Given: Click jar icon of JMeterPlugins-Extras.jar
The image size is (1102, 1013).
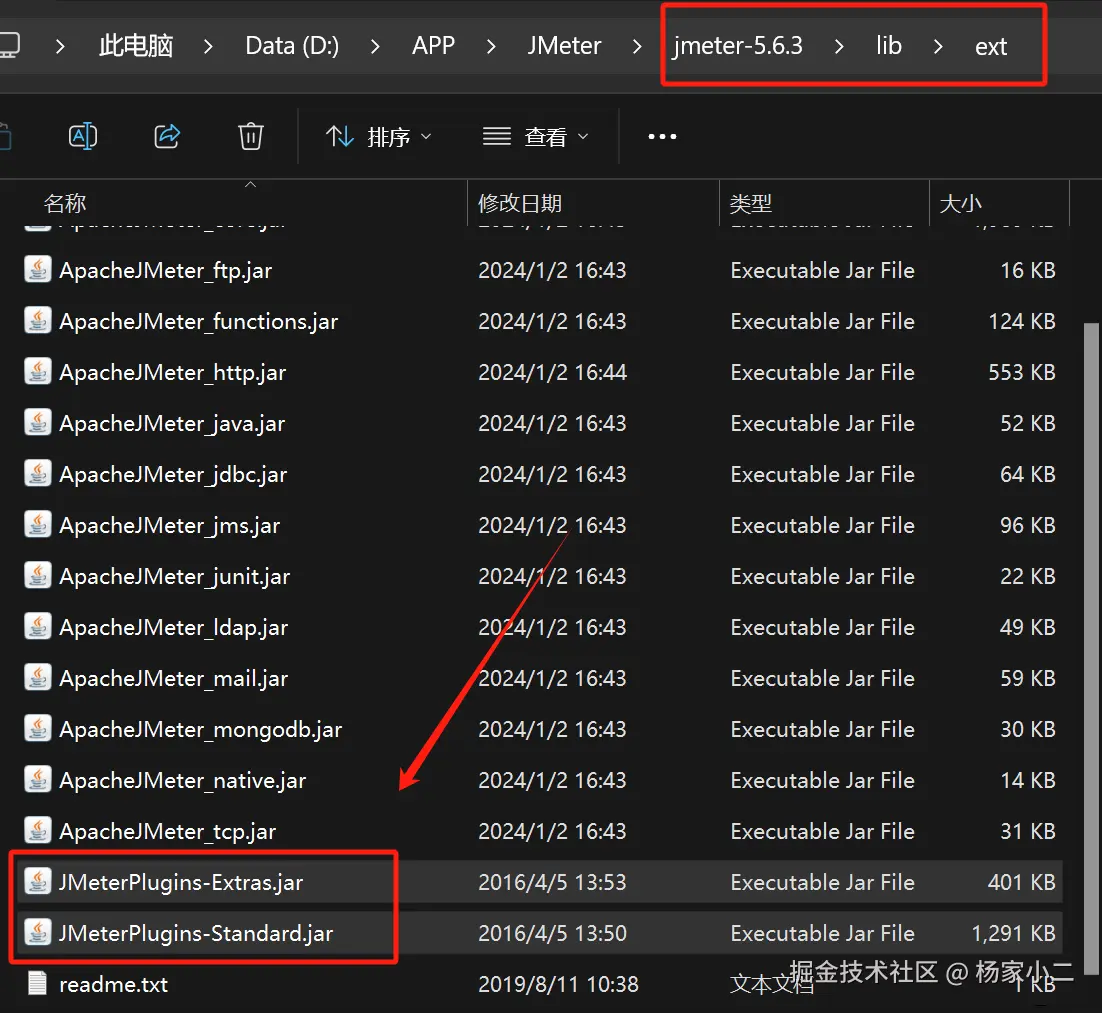Looking at the screenshot, I should pyautogui.click(x=38, y=881).
